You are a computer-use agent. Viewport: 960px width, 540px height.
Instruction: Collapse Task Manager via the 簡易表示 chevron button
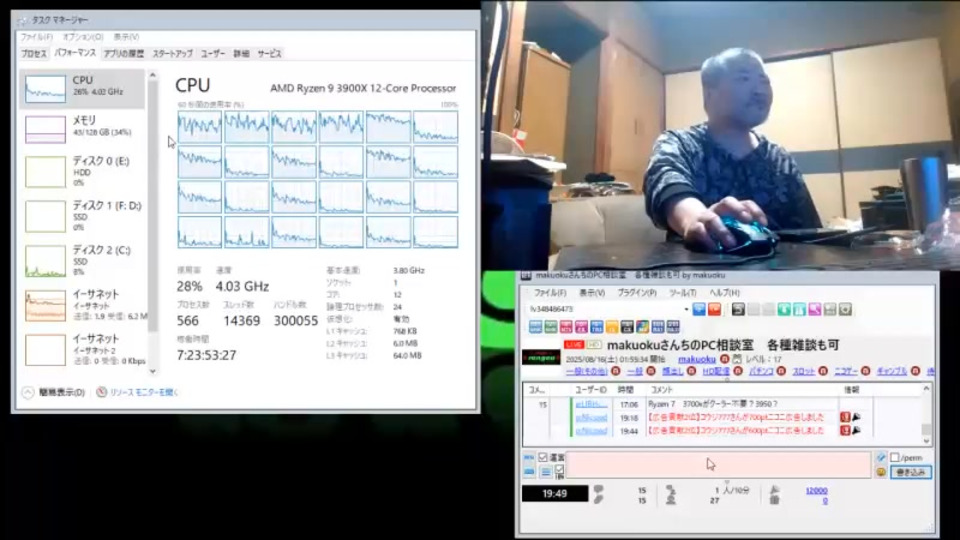click(x=28, y=392)
